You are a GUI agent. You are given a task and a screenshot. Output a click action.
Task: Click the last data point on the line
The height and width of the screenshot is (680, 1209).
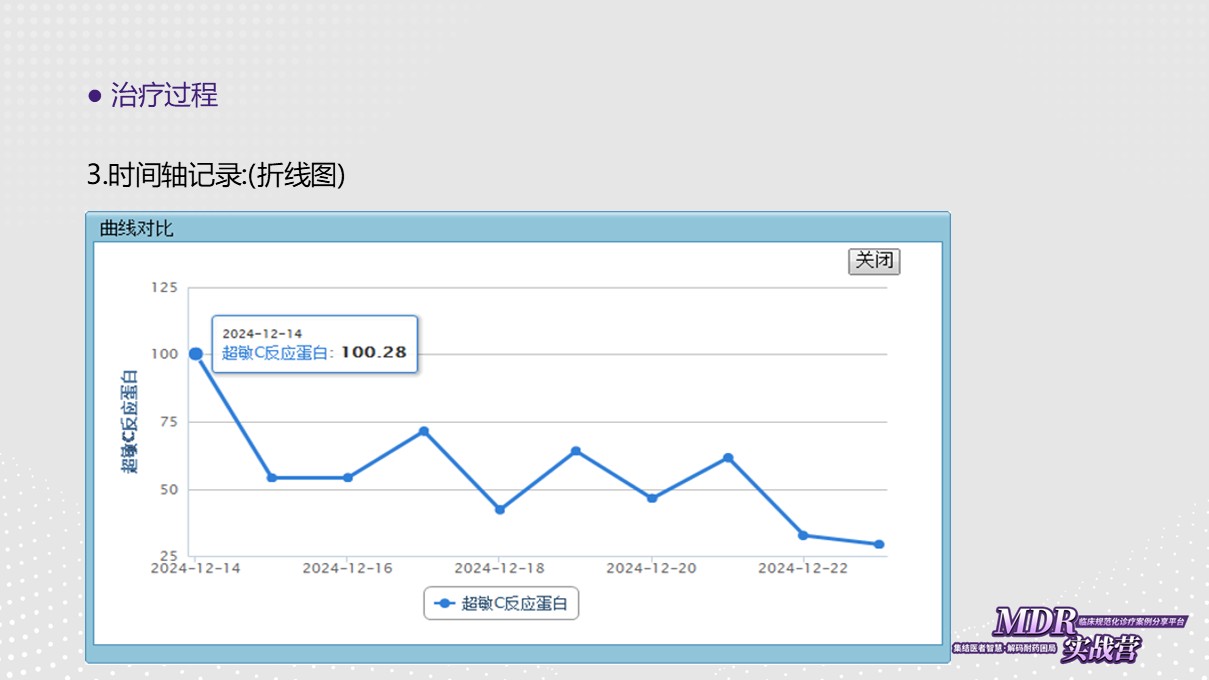(879, 545)
